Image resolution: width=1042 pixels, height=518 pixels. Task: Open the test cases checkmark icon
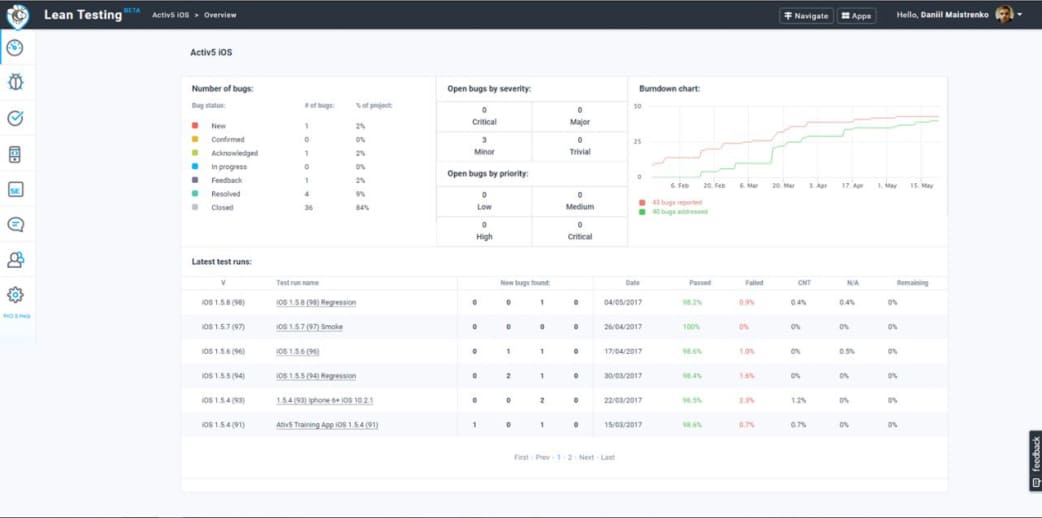coord(15,118)
